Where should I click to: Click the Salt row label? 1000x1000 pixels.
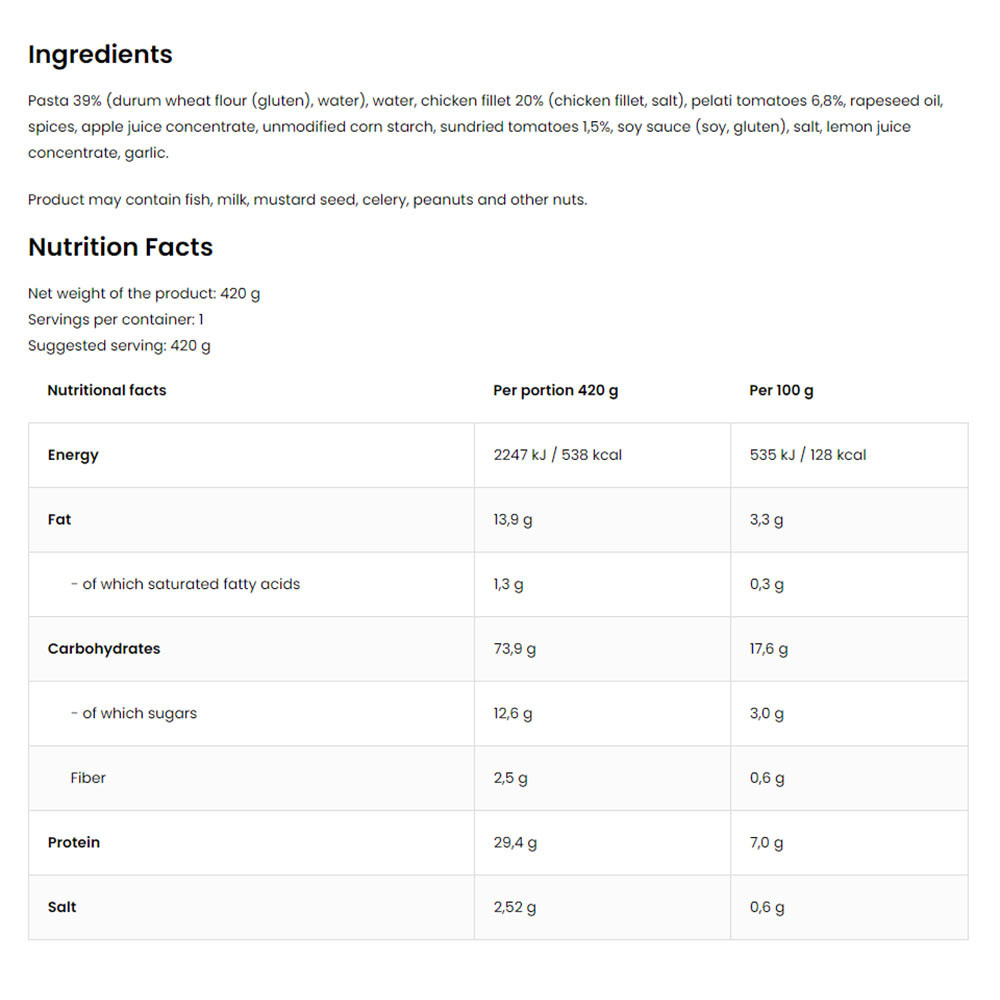click(x=62, y=907)
